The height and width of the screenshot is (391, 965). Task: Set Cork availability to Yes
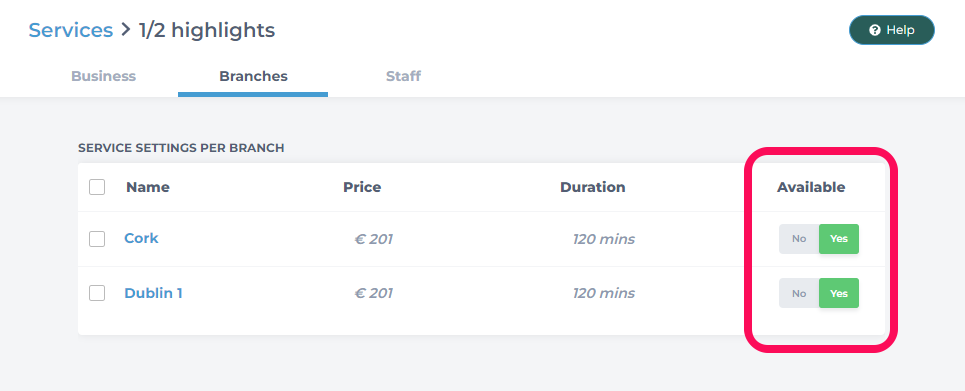click(839, 239)
